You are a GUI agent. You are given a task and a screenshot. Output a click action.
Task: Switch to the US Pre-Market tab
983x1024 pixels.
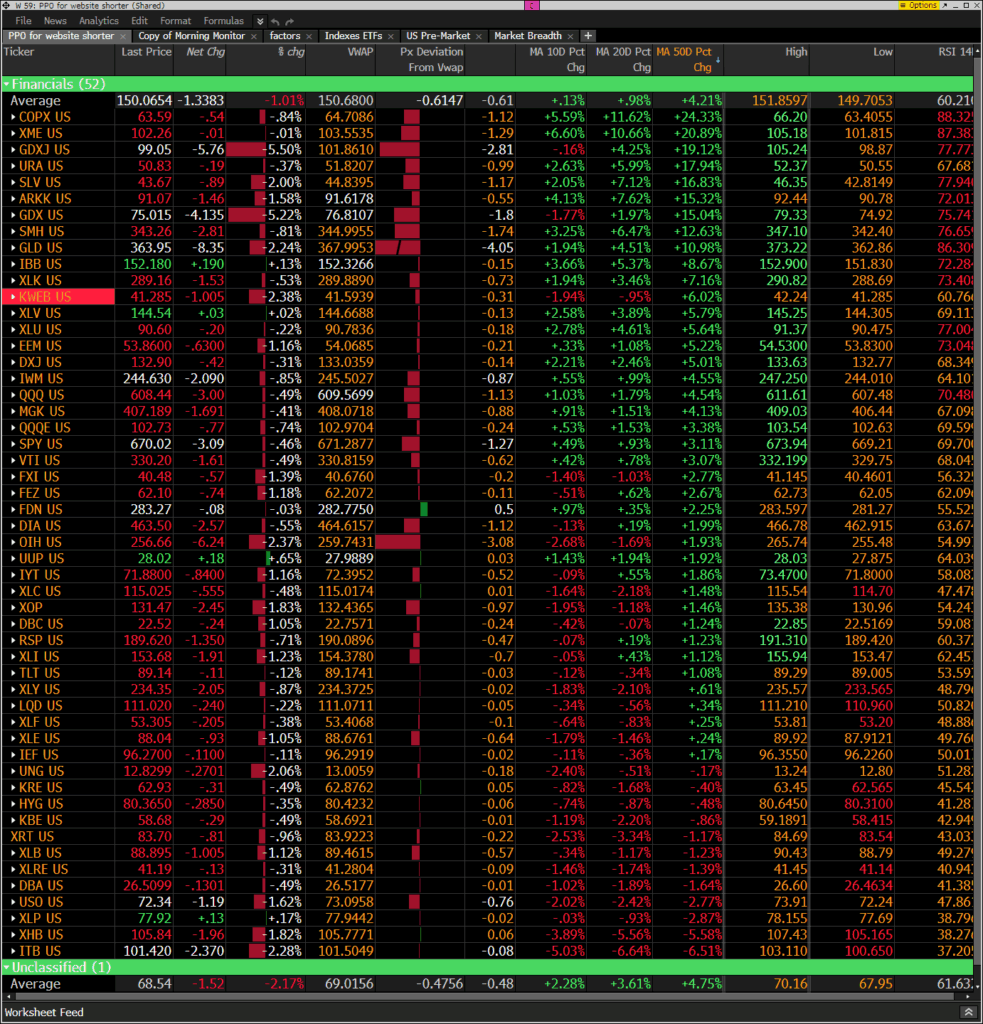pos(438,36)
